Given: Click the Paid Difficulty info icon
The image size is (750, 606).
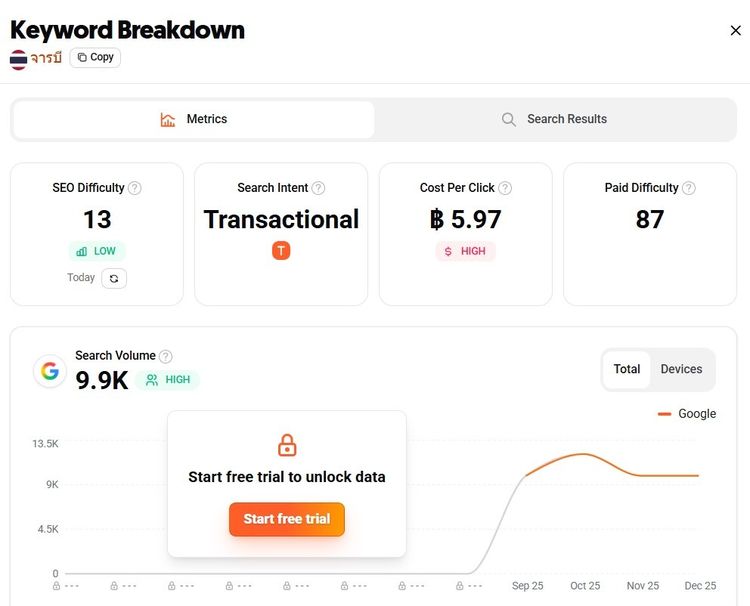Looking at the screenshot, I should (x=688, y=188).
